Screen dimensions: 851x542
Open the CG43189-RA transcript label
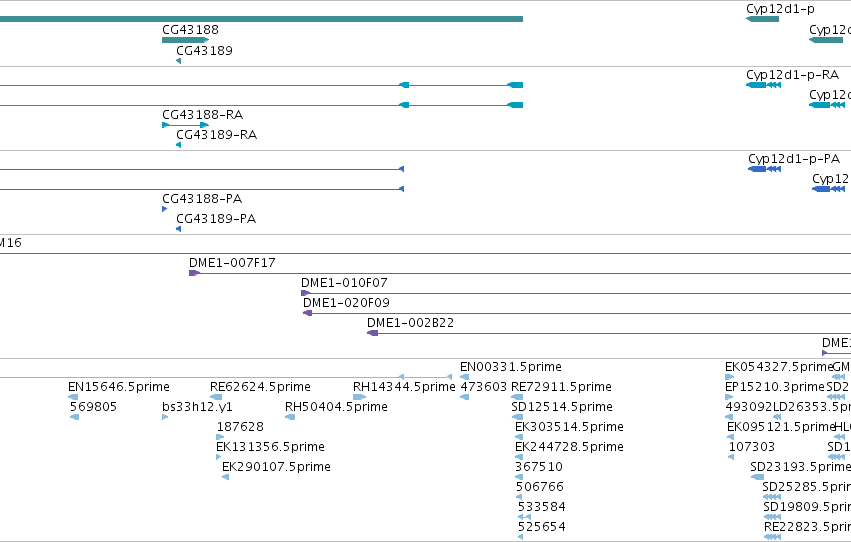point(217,135)
